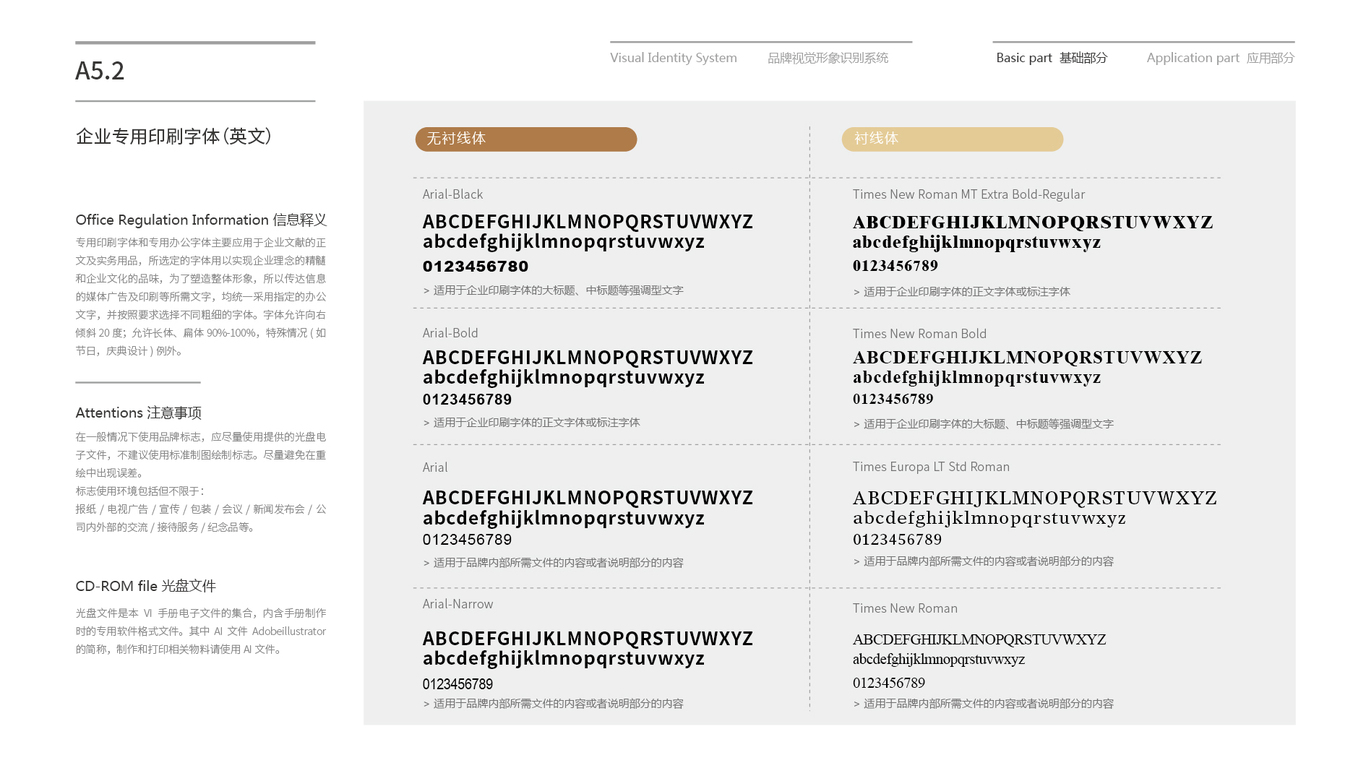Viewport: 1366px width, 768px height.
Task: Click the usage note under Times New Roman Bold
Action: tap(983, 424)
